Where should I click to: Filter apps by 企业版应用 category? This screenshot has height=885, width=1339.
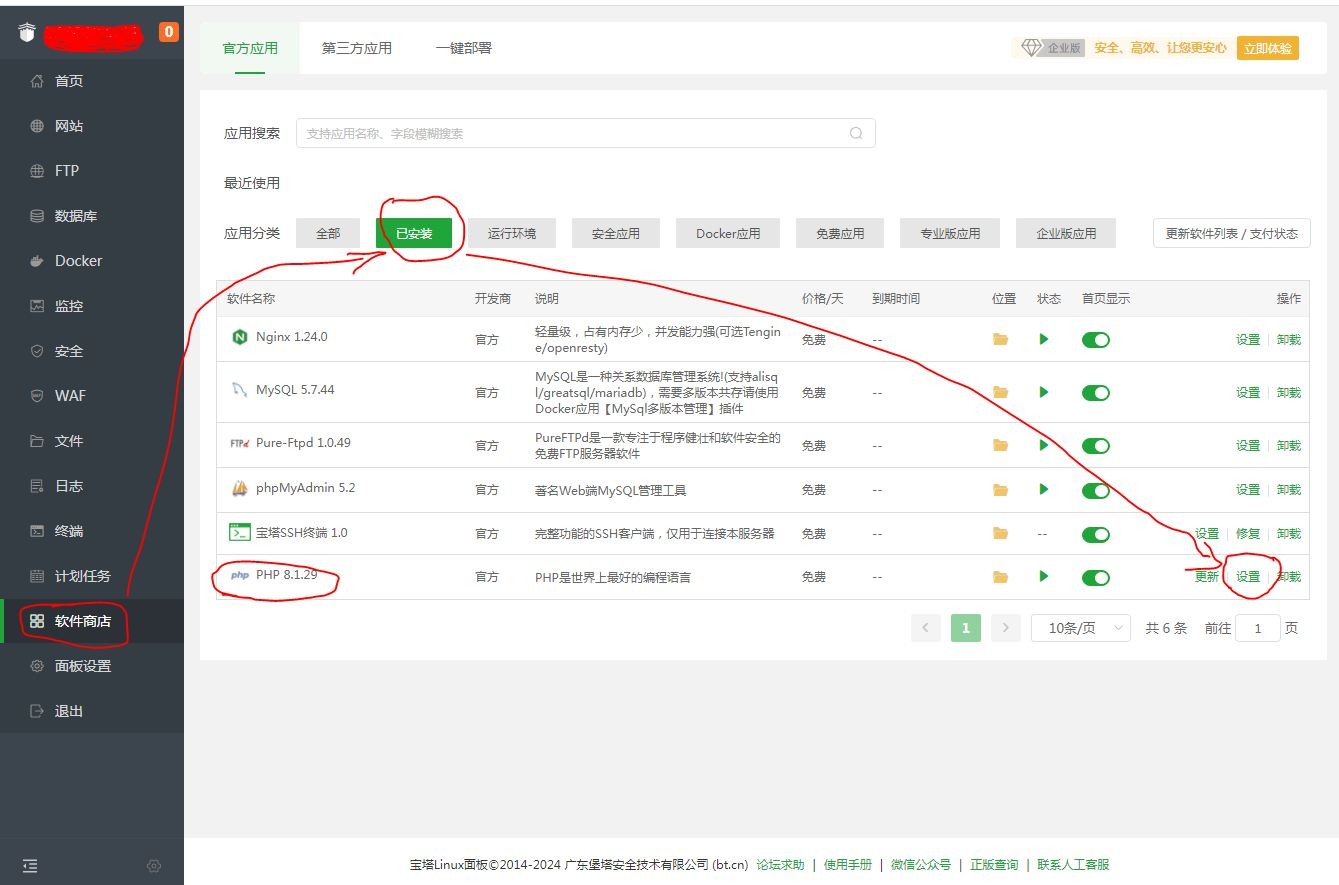1066,233
